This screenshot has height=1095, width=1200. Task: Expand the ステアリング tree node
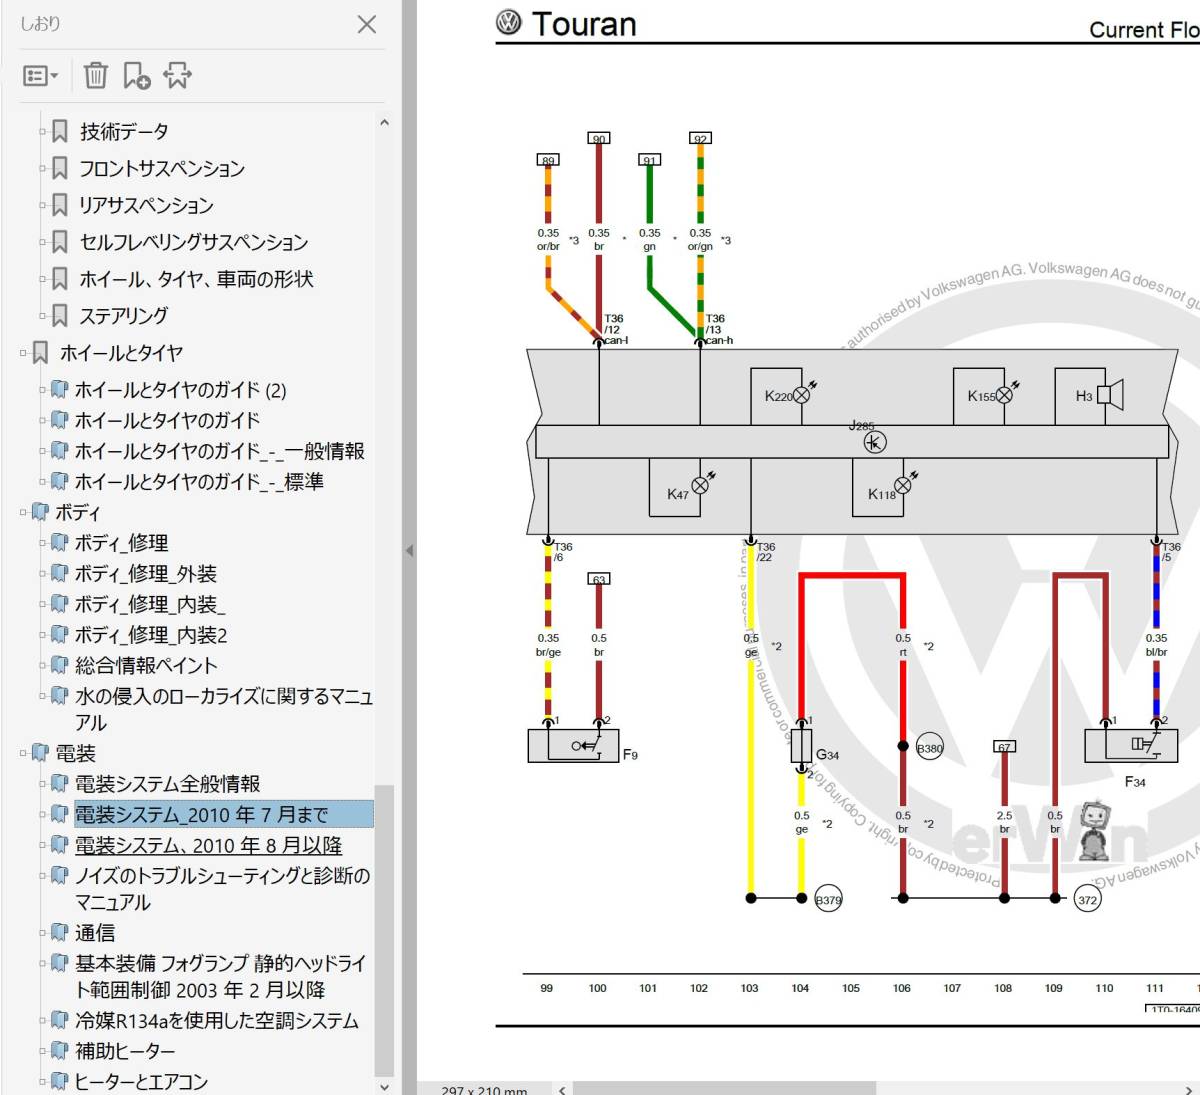(43, 316)
